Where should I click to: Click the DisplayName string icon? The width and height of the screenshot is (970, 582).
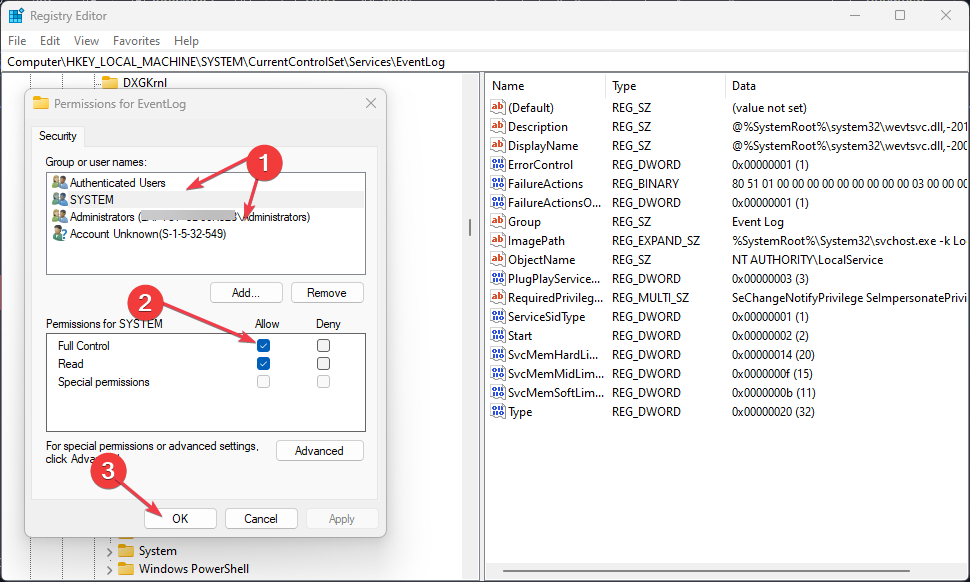[497, 145]
